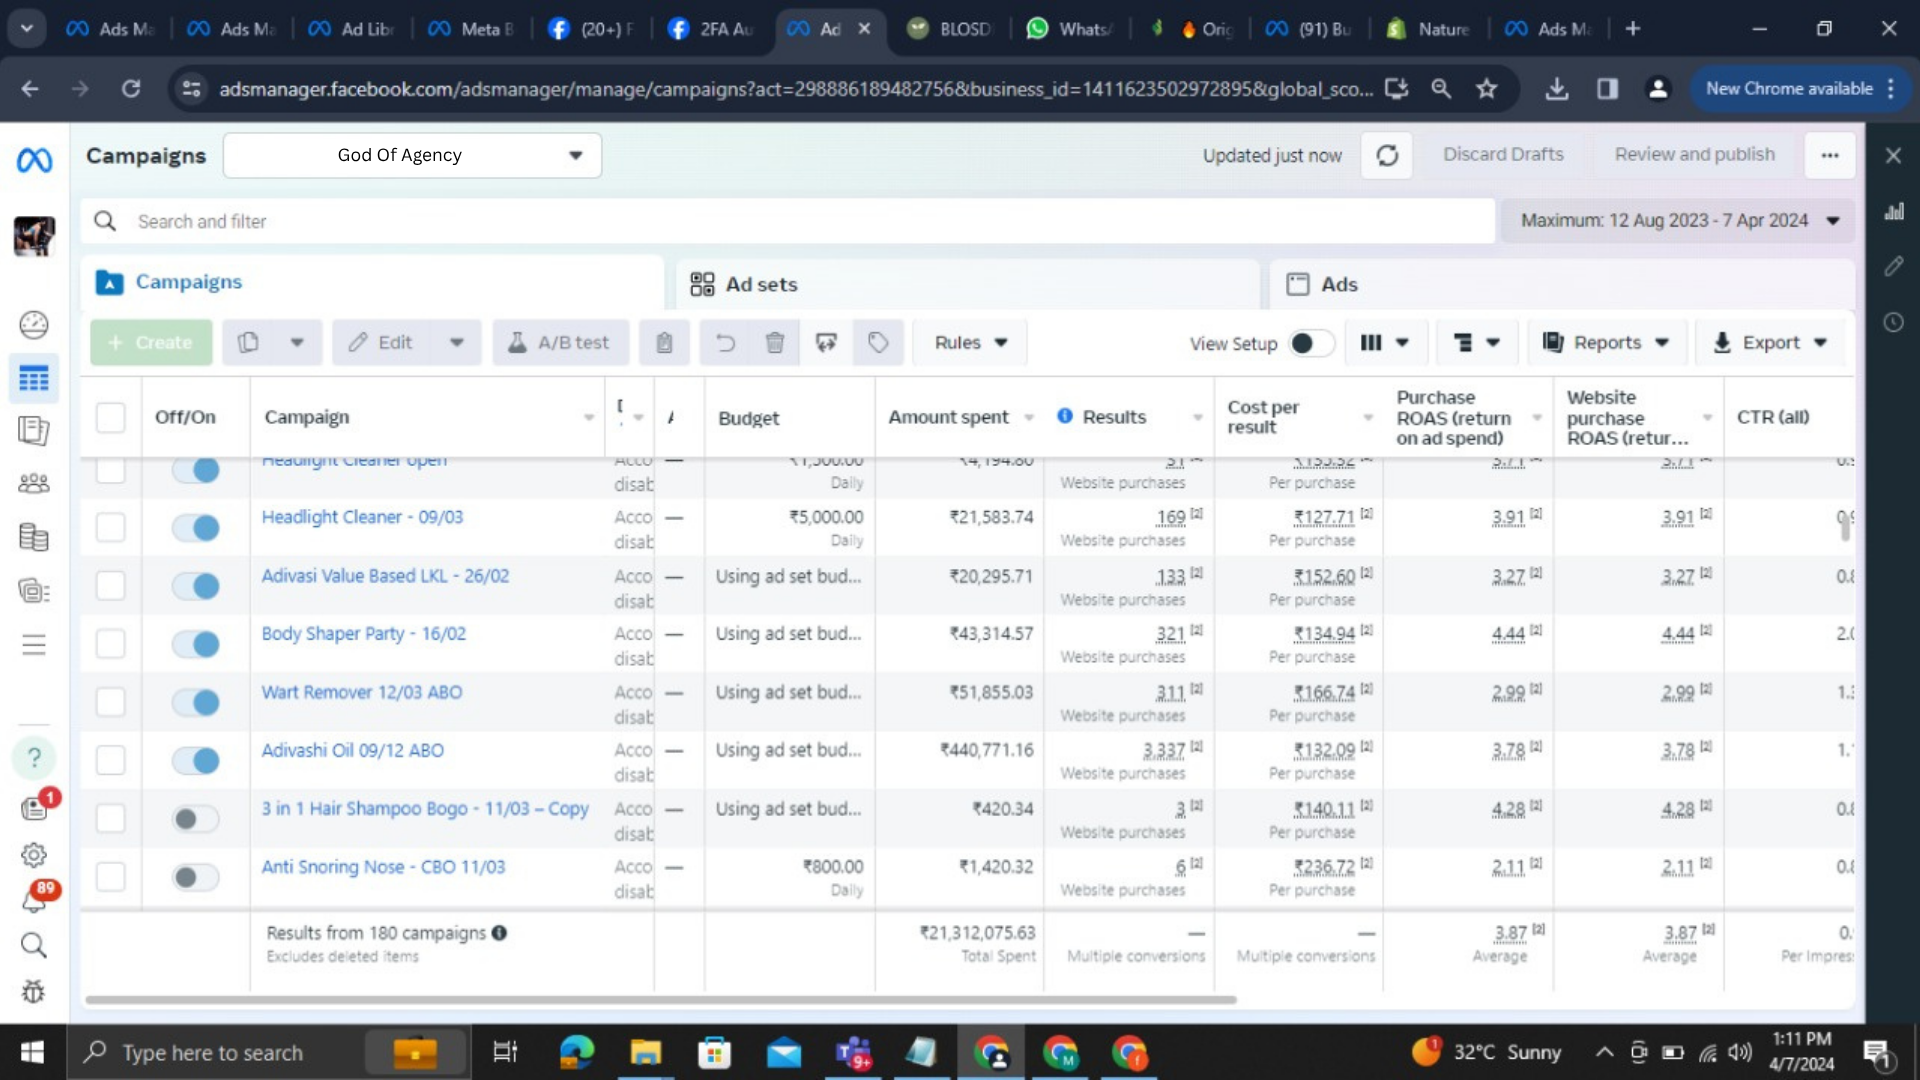Switch to the Ad sets tab
1920x1080 pixels.
[760, 285]
